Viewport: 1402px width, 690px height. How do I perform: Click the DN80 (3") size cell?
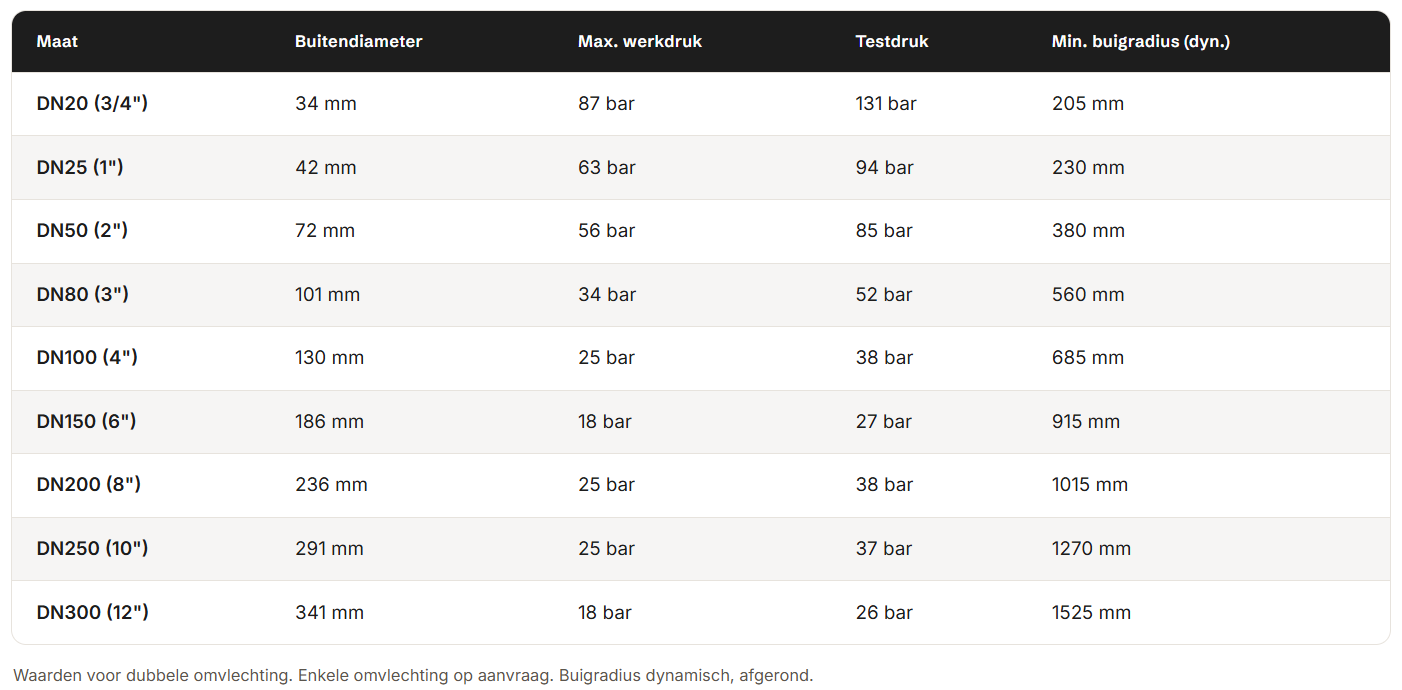[83, 295]
